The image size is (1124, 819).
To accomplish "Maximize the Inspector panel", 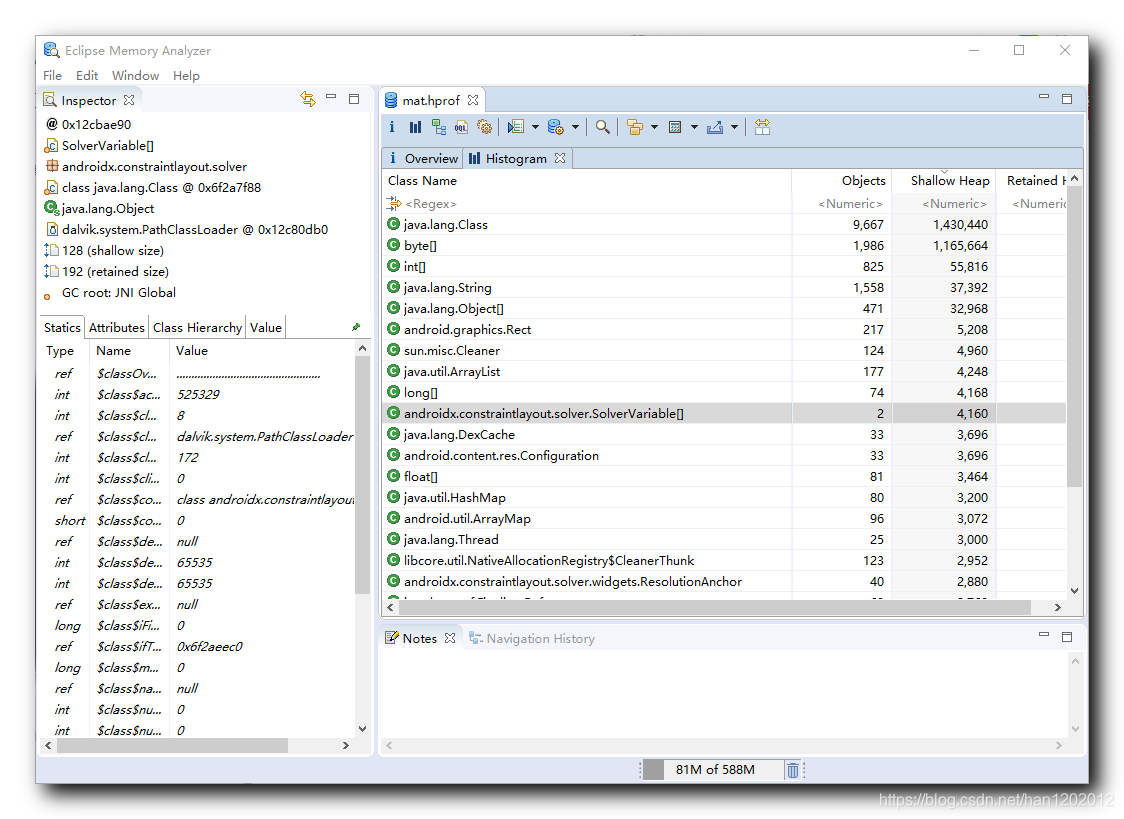I will 354,99.
